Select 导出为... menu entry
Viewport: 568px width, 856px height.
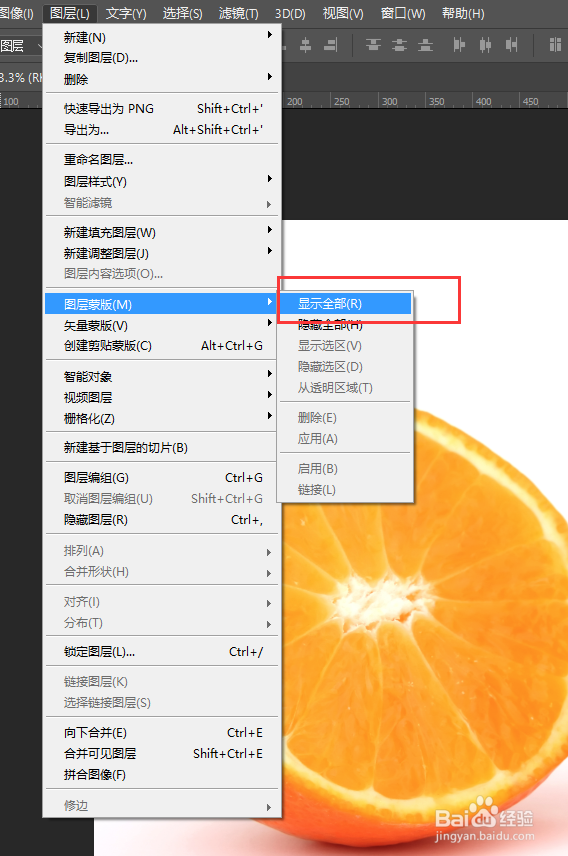(162, 130)
